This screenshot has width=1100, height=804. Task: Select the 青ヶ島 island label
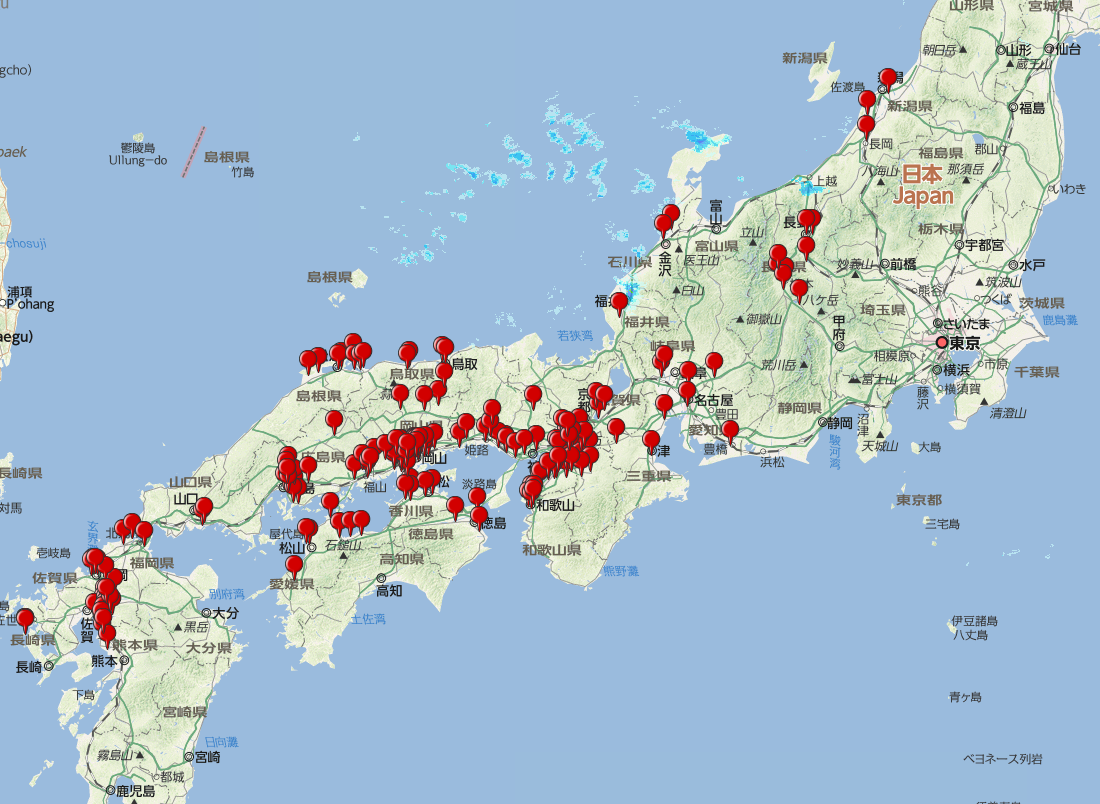point(965,697)
